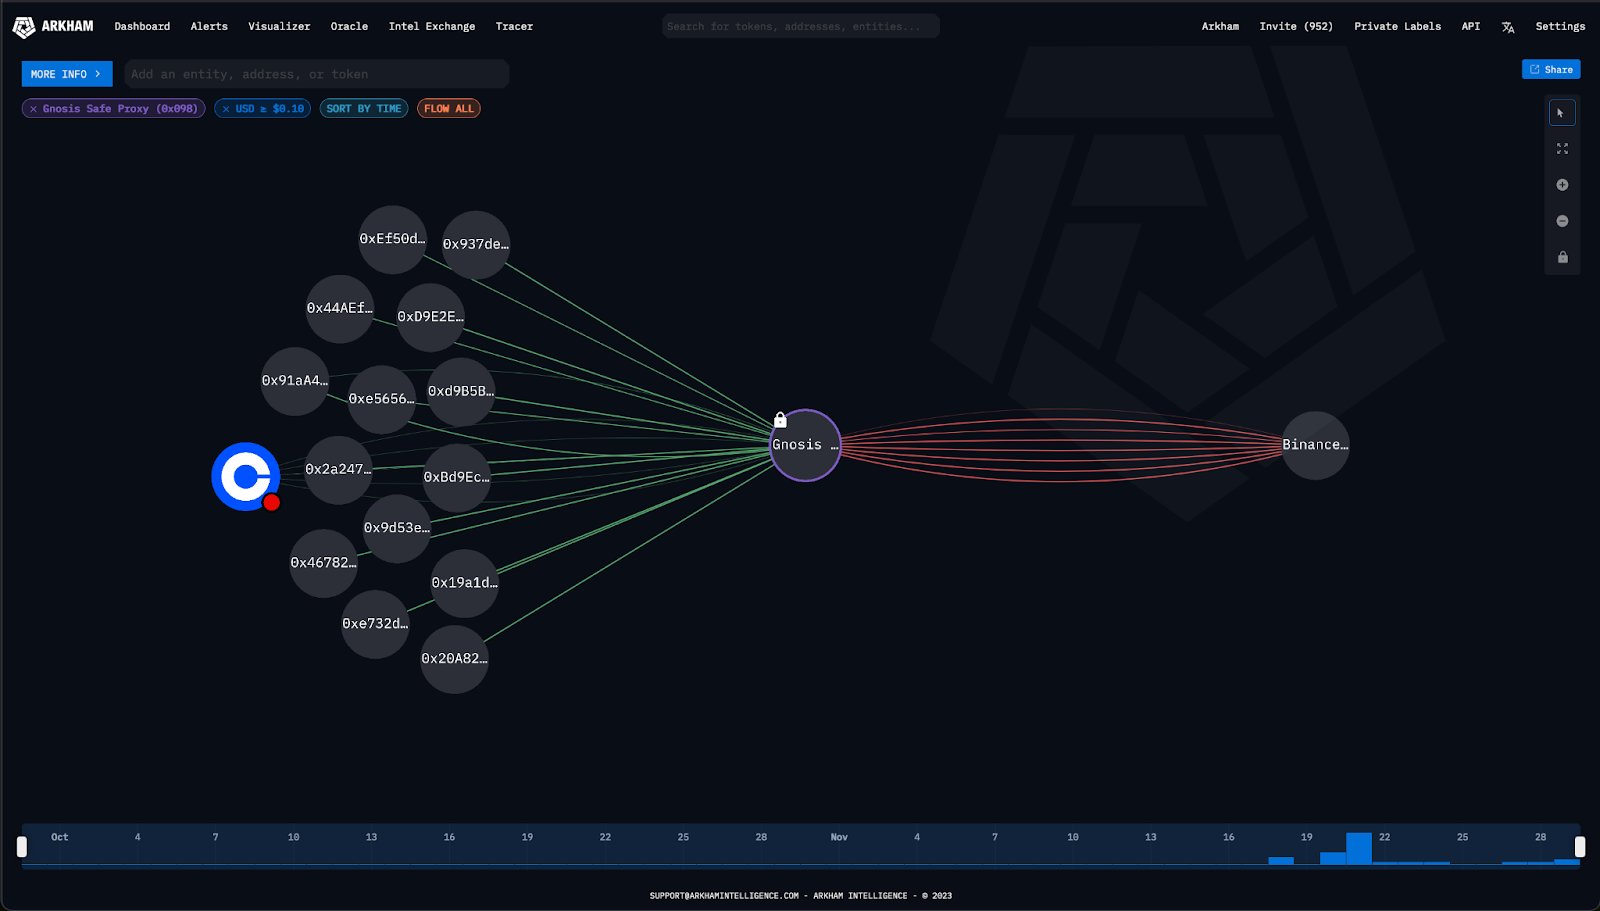Select the 0x91aA4 node
1600x911 pixels.
point(294,381)
